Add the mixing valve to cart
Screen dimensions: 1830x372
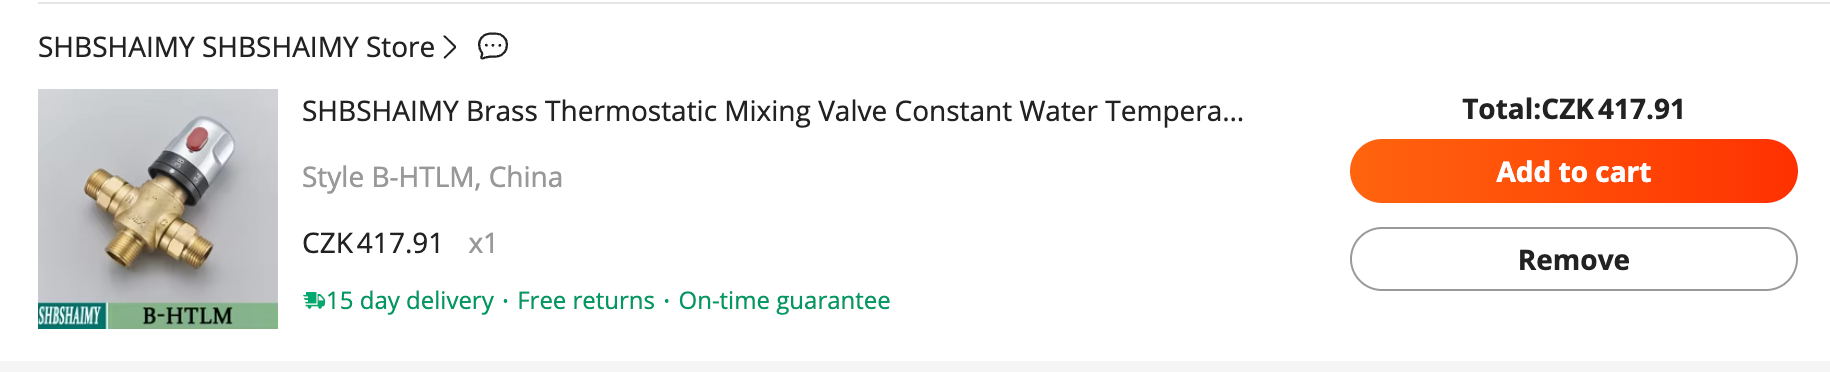click(1574, 171)
